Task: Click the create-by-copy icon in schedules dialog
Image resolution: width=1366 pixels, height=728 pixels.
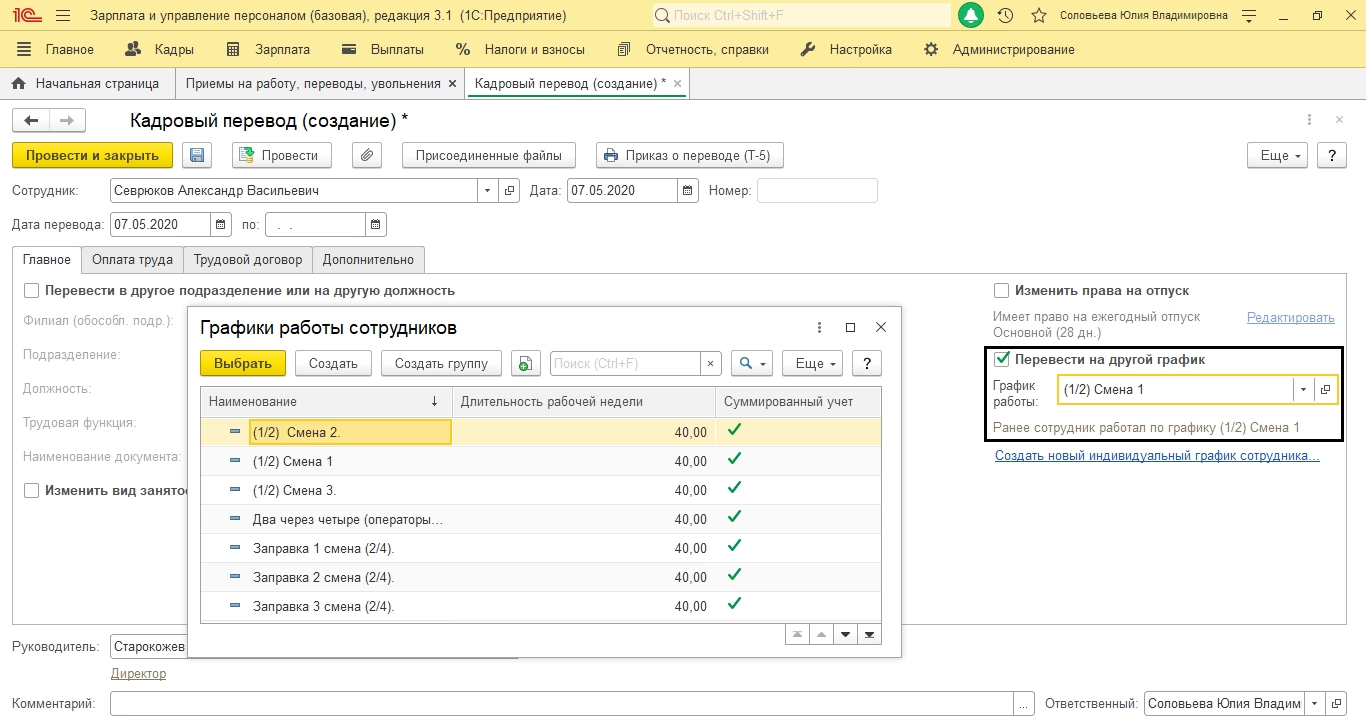Action: point(526,364)
